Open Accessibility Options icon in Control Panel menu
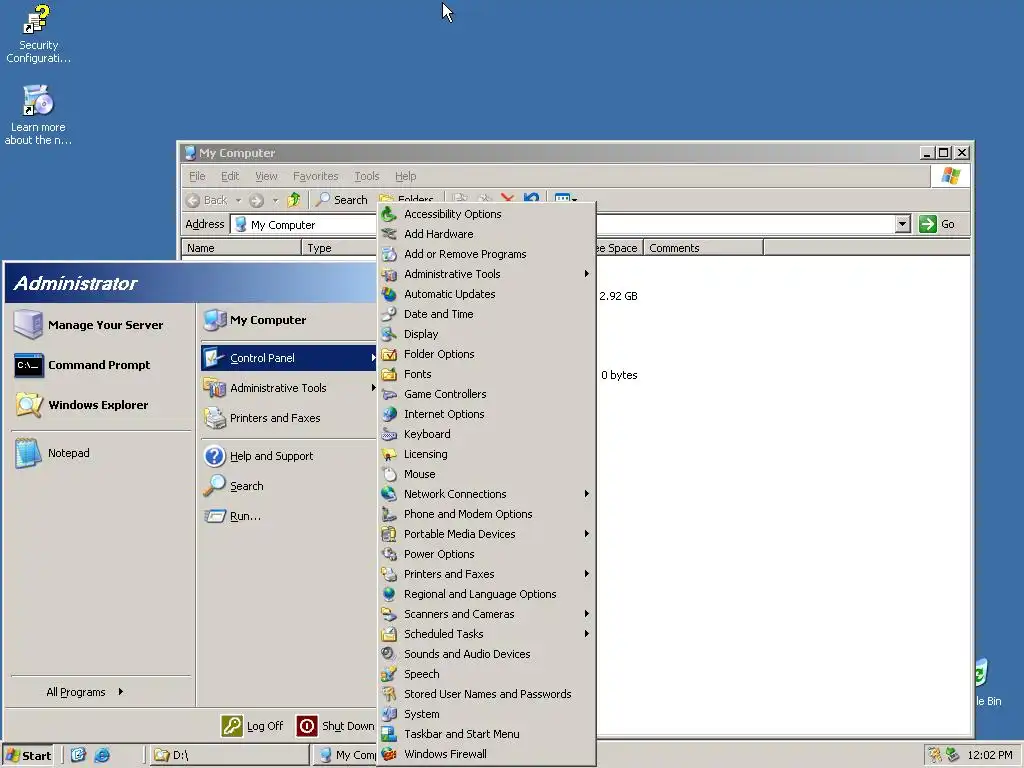Screen dimensions: 1024x768 [389, 214]
